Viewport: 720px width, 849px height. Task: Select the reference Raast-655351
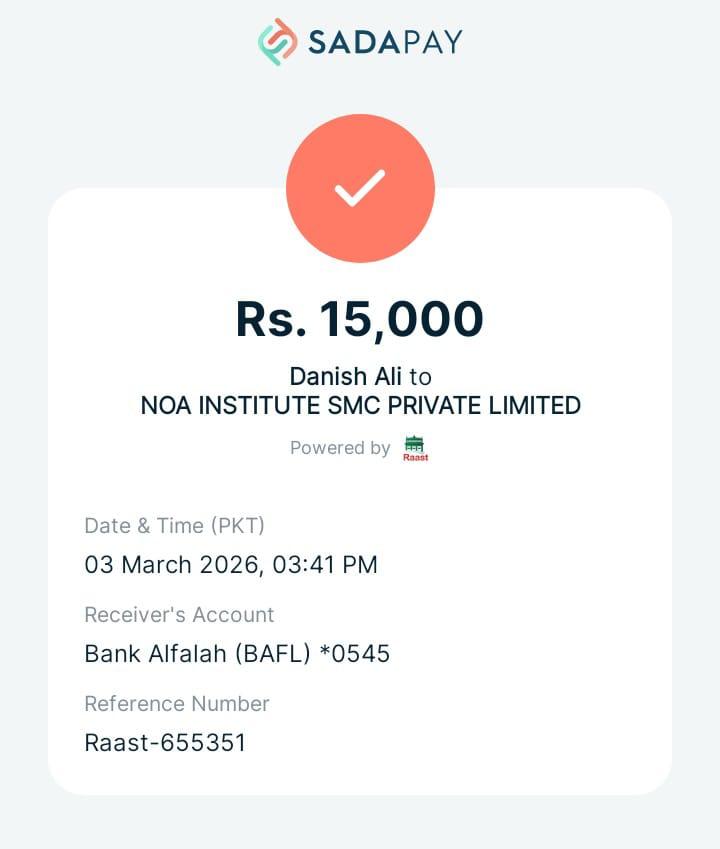(165, 743)
